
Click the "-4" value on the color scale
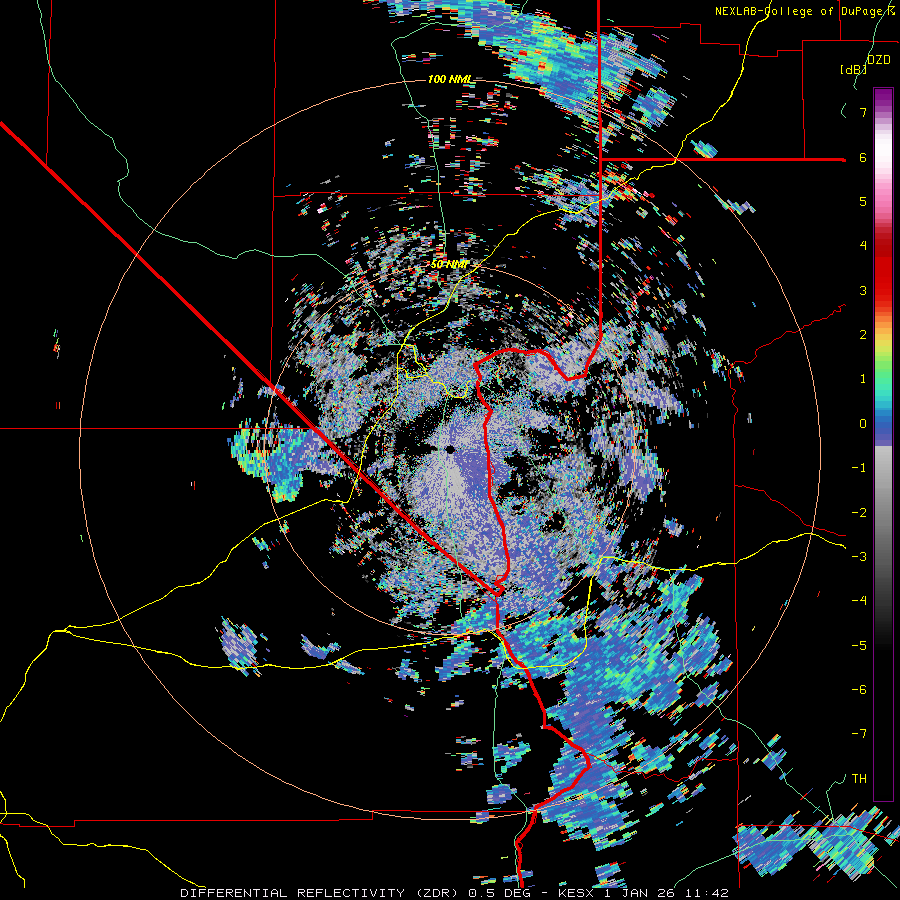(x=859, y=601)
